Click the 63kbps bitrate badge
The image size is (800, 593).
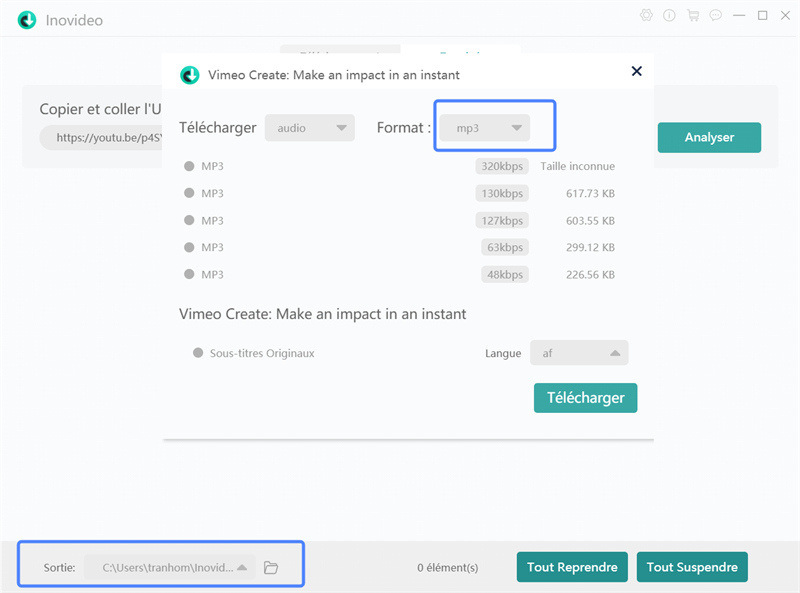[505, 247]
